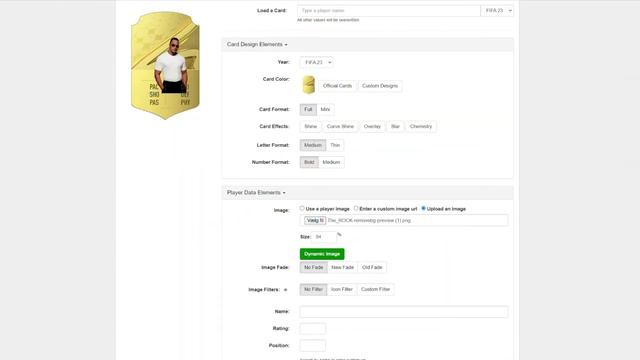Click the green Dynamic Image button
Viewport: 640px width, 360px height.
pyautogui.click(x=322, y=254)
